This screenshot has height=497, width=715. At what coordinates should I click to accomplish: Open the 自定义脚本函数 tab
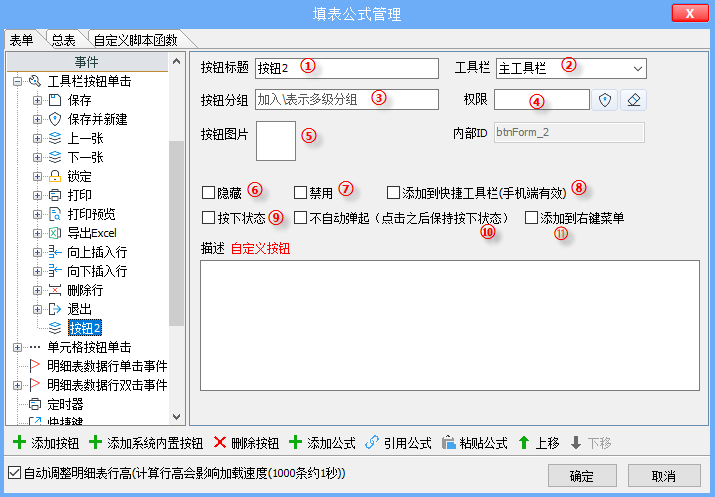(x=136, y=40)
